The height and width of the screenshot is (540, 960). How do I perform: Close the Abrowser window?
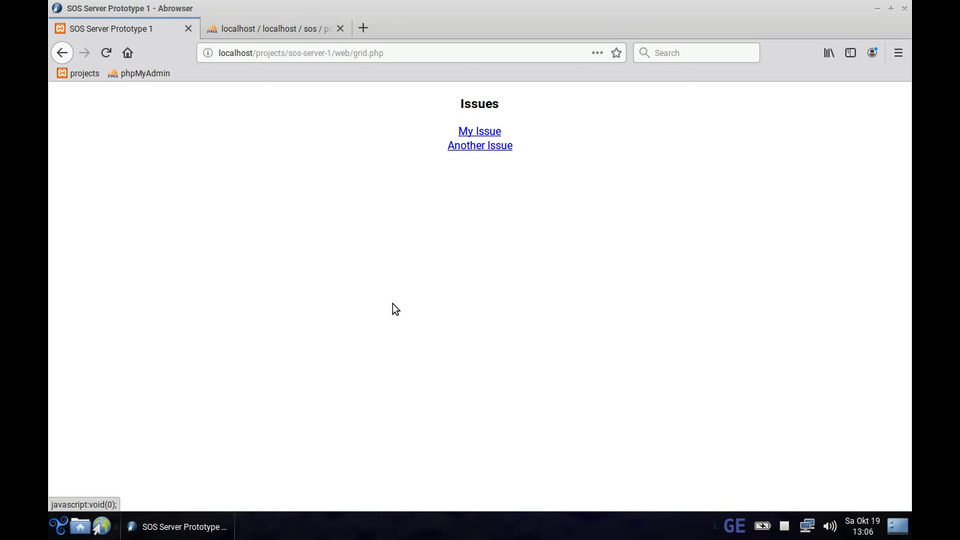point(904,9)
